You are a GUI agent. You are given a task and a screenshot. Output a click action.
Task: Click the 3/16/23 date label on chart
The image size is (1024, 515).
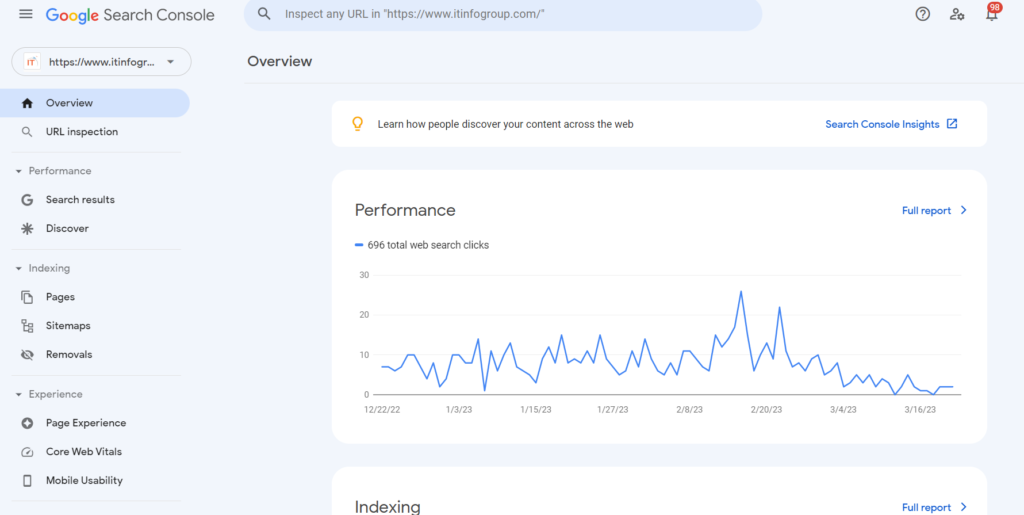coord(920,410)
